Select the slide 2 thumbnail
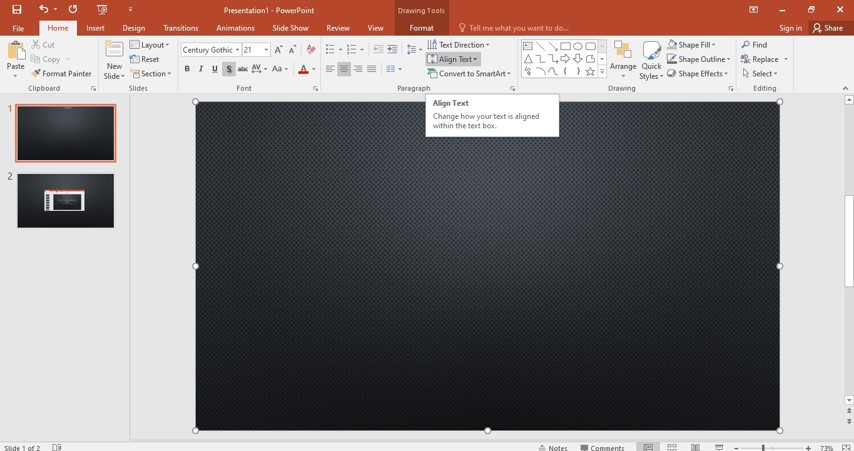Screen dimensions: 854x451 click(x=66, y=200)
